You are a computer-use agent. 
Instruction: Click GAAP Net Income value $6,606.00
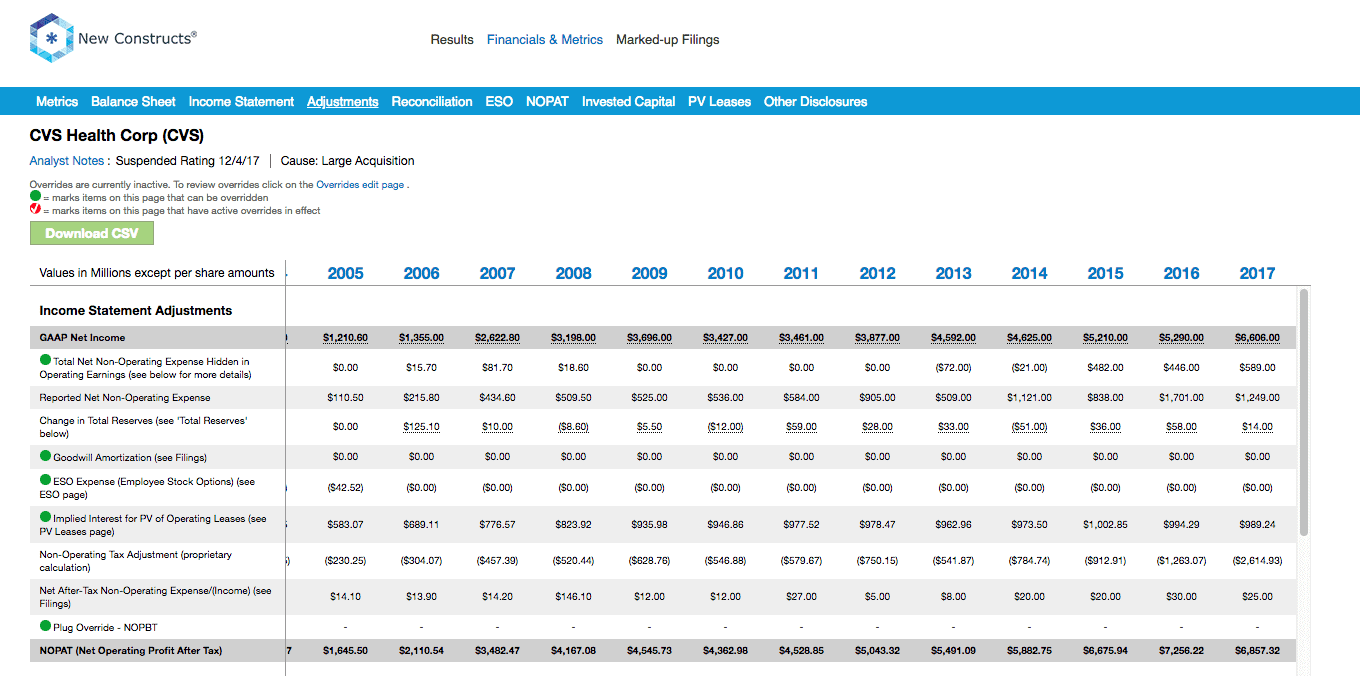[1258, 338]
